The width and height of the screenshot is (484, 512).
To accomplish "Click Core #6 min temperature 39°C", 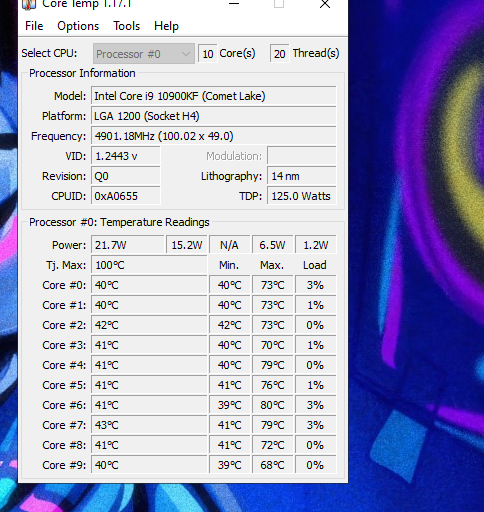I will [x=229, y=405].
